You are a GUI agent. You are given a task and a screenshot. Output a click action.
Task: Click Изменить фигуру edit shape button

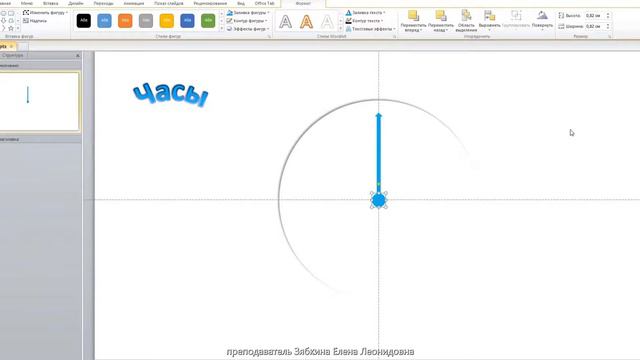[45, 13]
